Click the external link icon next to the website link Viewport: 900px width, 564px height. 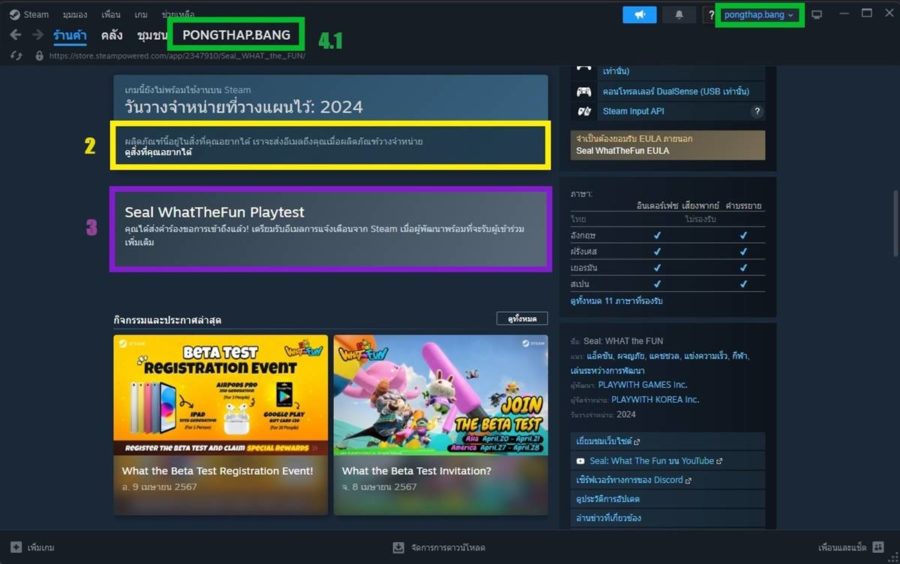point(637,442)
